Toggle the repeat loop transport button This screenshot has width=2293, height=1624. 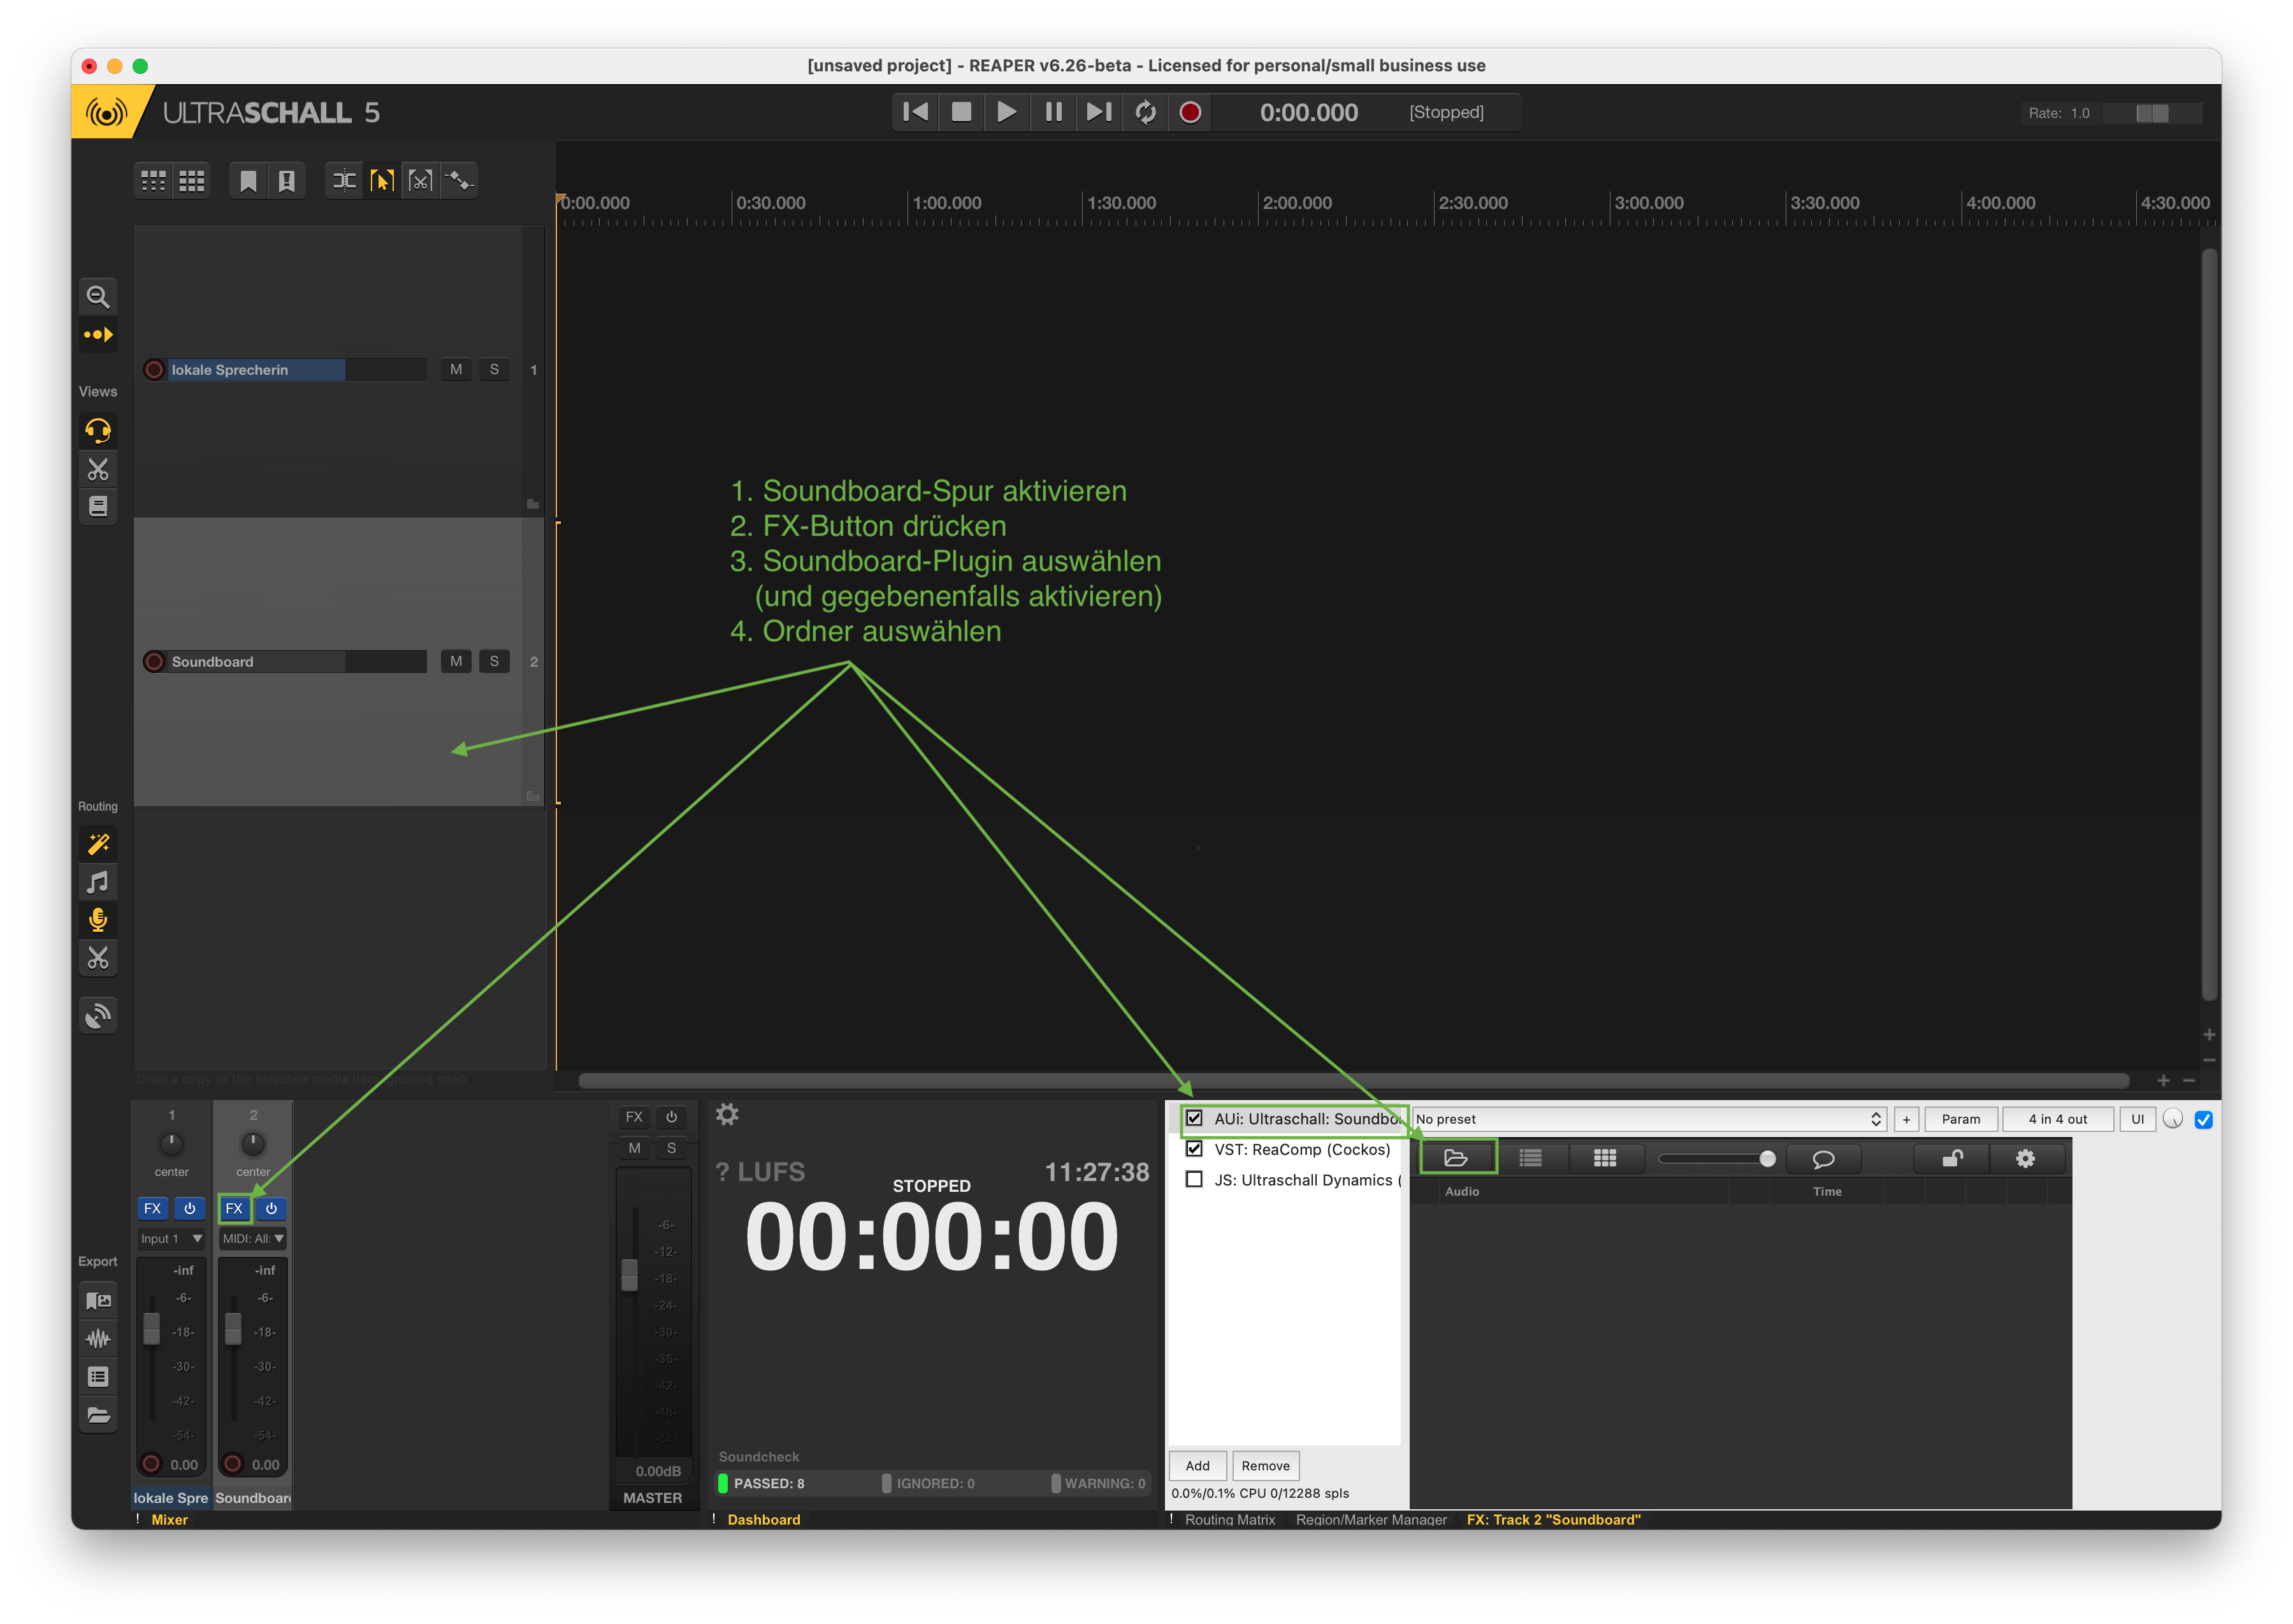pyautogui.click(x=1145, y=112)
